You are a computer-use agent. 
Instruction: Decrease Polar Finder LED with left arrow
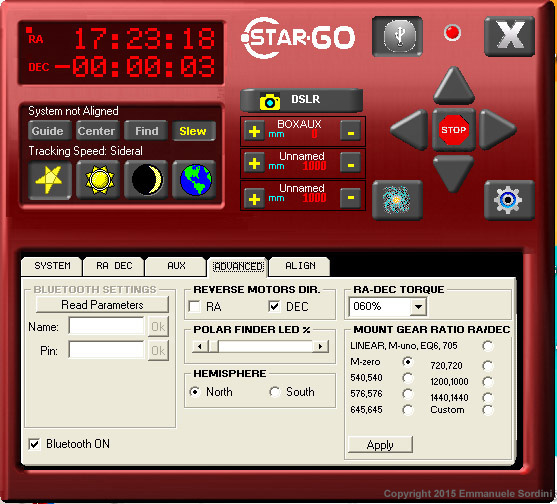[200, 346]
